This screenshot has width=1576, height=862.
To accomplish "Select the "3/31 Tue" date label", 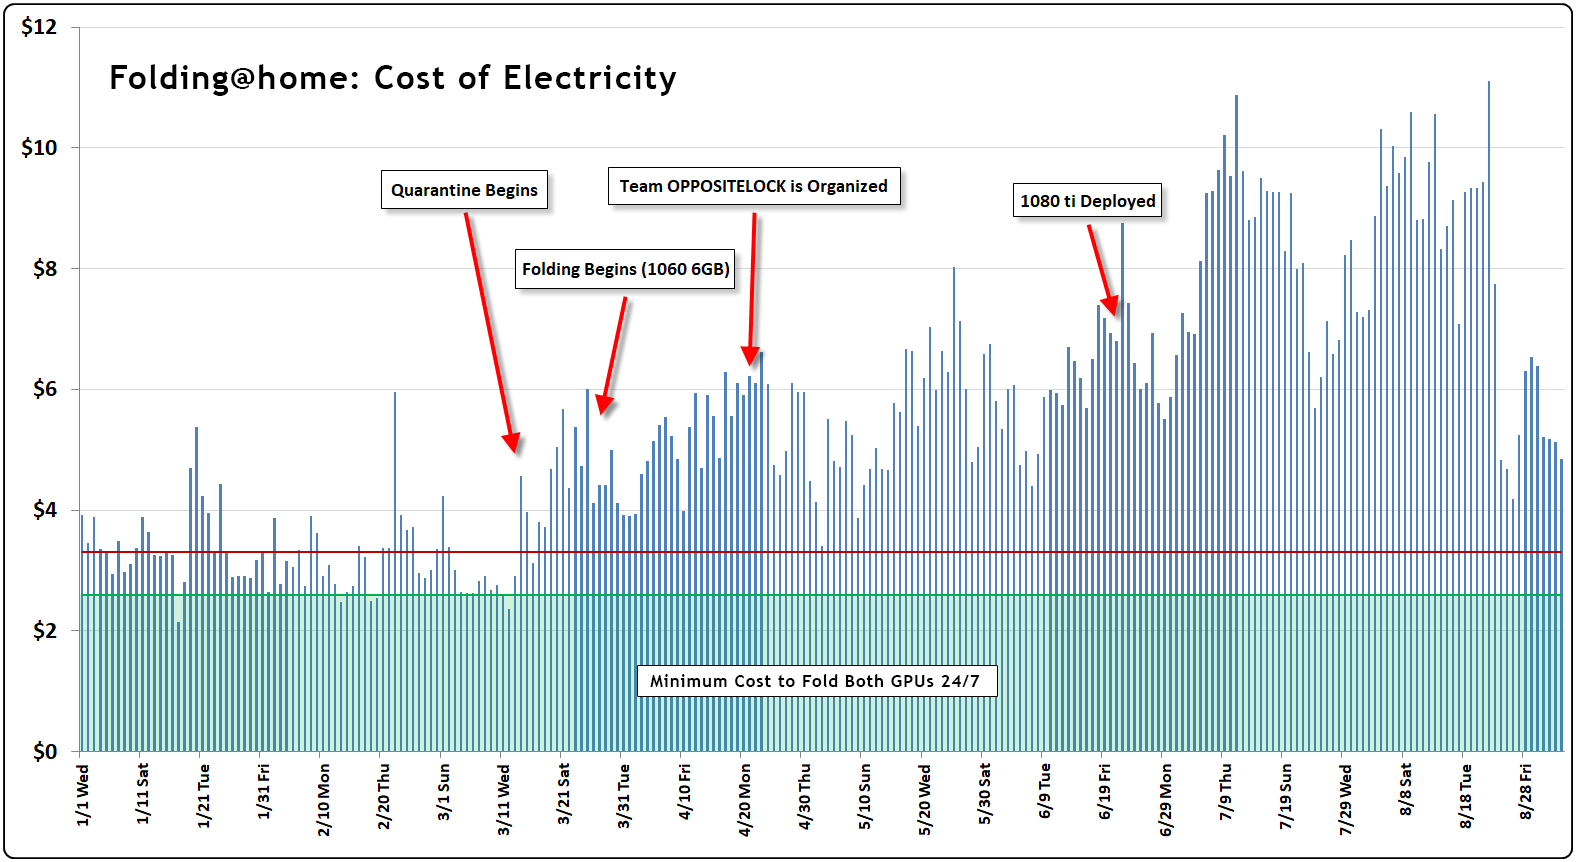I will pos(624,796).
